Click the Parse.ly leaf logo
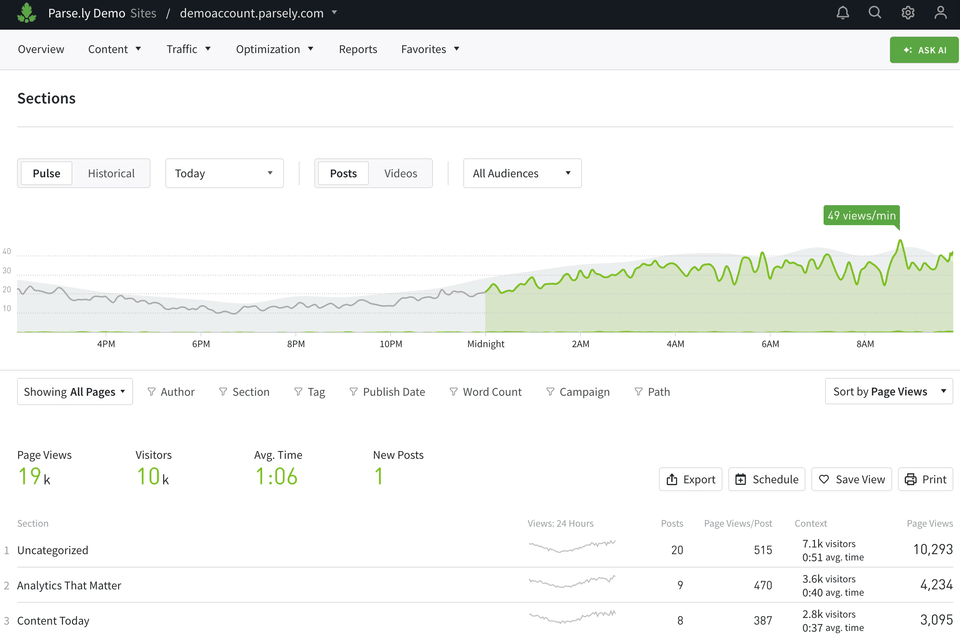This screenshot has width=960, height=635. pos(27,14)
